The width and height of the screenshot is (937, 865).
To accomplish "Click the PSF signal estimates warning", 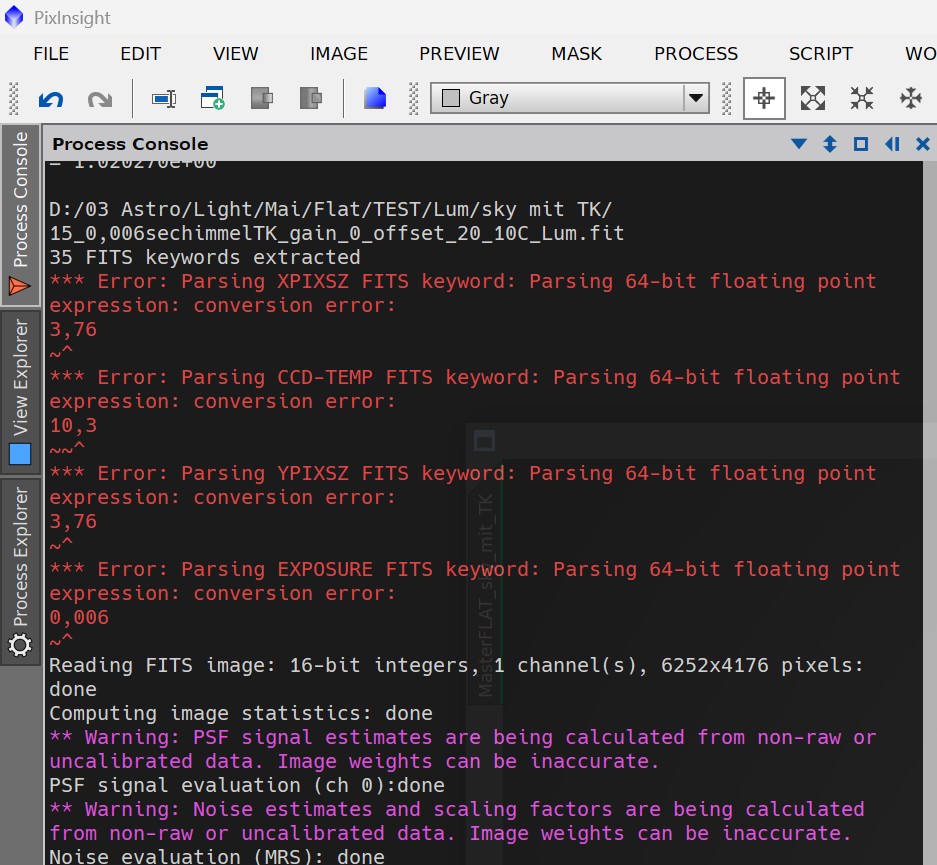I will tap(463, 749).
